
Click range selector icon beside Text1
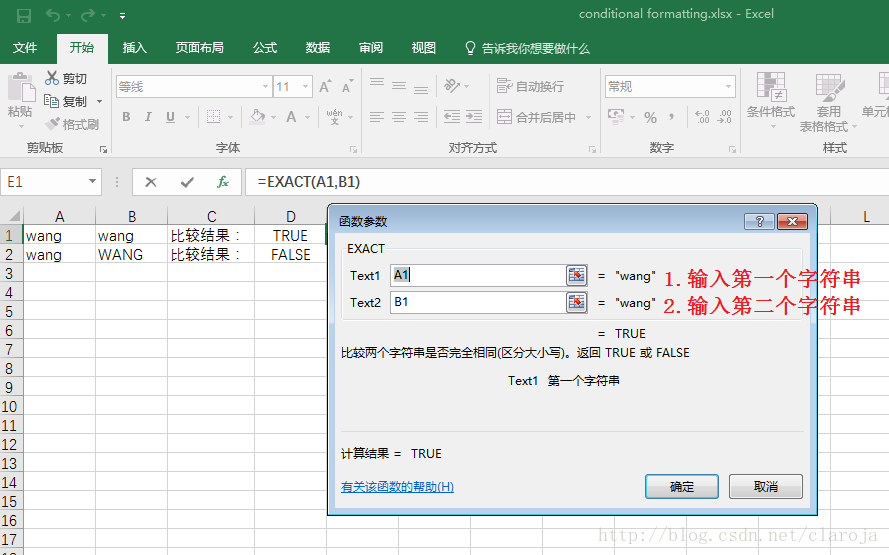coord(577,276)
